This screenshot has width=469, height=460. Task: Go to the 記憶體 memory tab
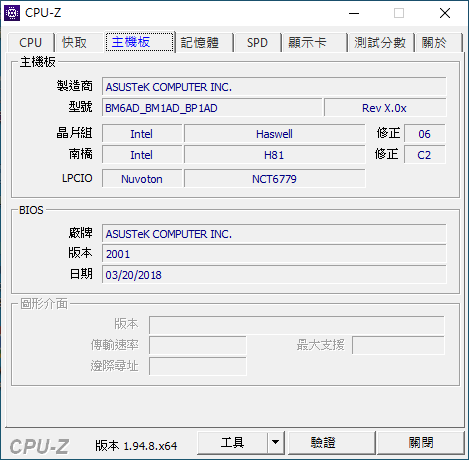(x=204, y=42)
